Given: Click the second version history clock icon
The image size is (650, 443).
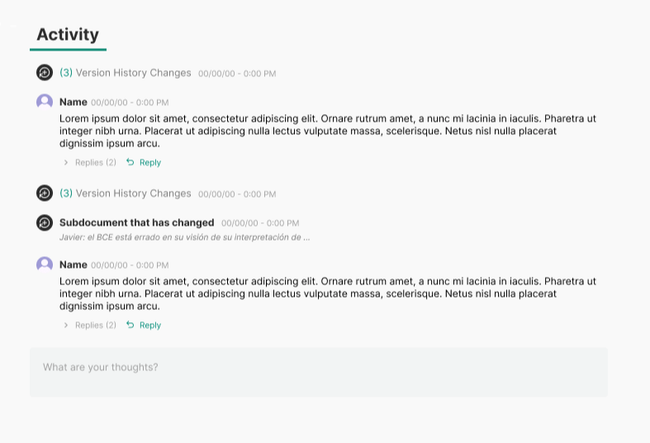Looking at the screenshot, I should [44, 193].
